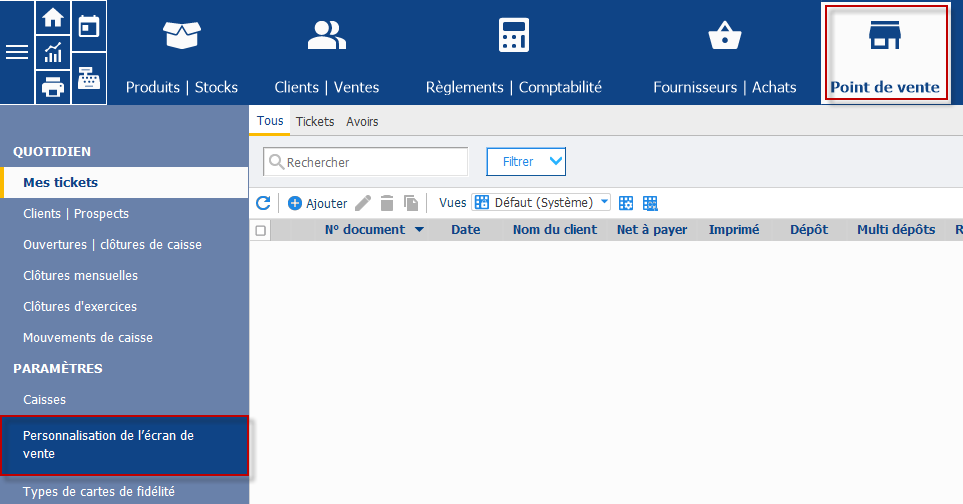The image size is (963, 504).
Task: Select Mes tickets in sidebar
Action: pyautogui.click(x=125, y=182)
